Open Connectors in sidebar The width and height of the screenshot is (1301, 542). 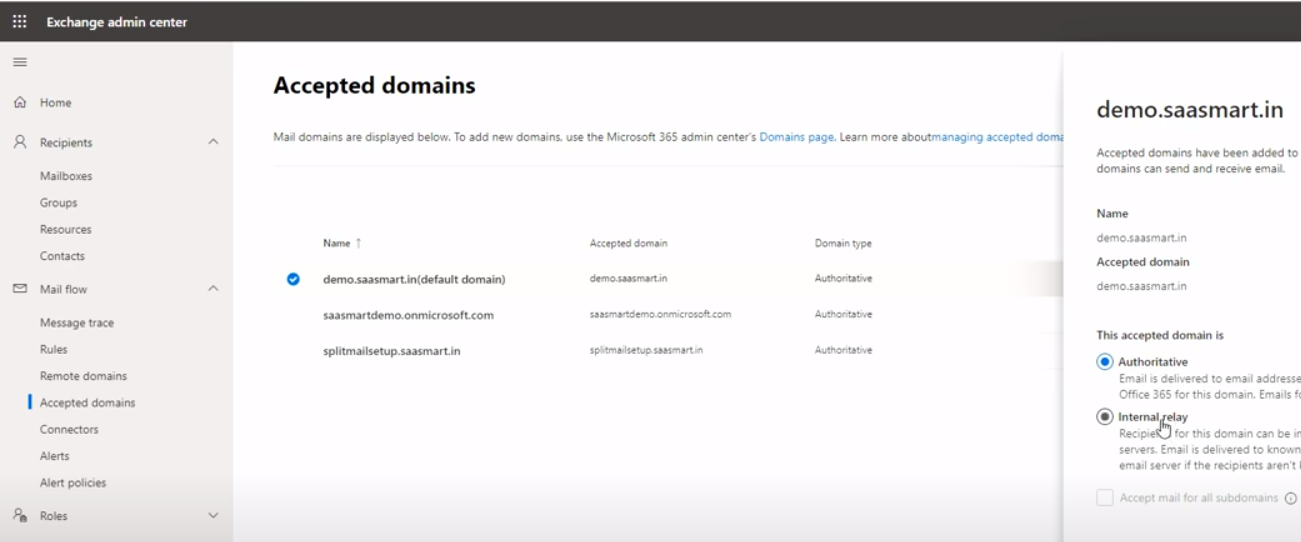click(x=69, y=429)
